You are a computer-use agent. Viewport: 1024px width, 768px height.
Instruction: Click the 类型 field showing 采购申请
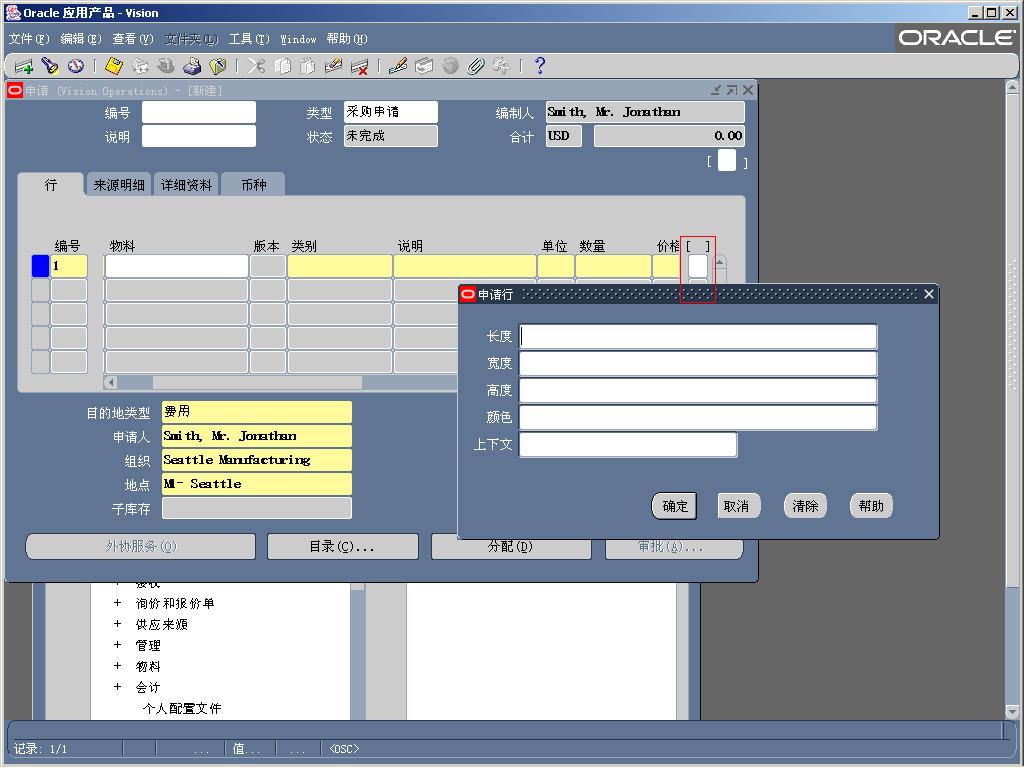(x=391, y=112)
